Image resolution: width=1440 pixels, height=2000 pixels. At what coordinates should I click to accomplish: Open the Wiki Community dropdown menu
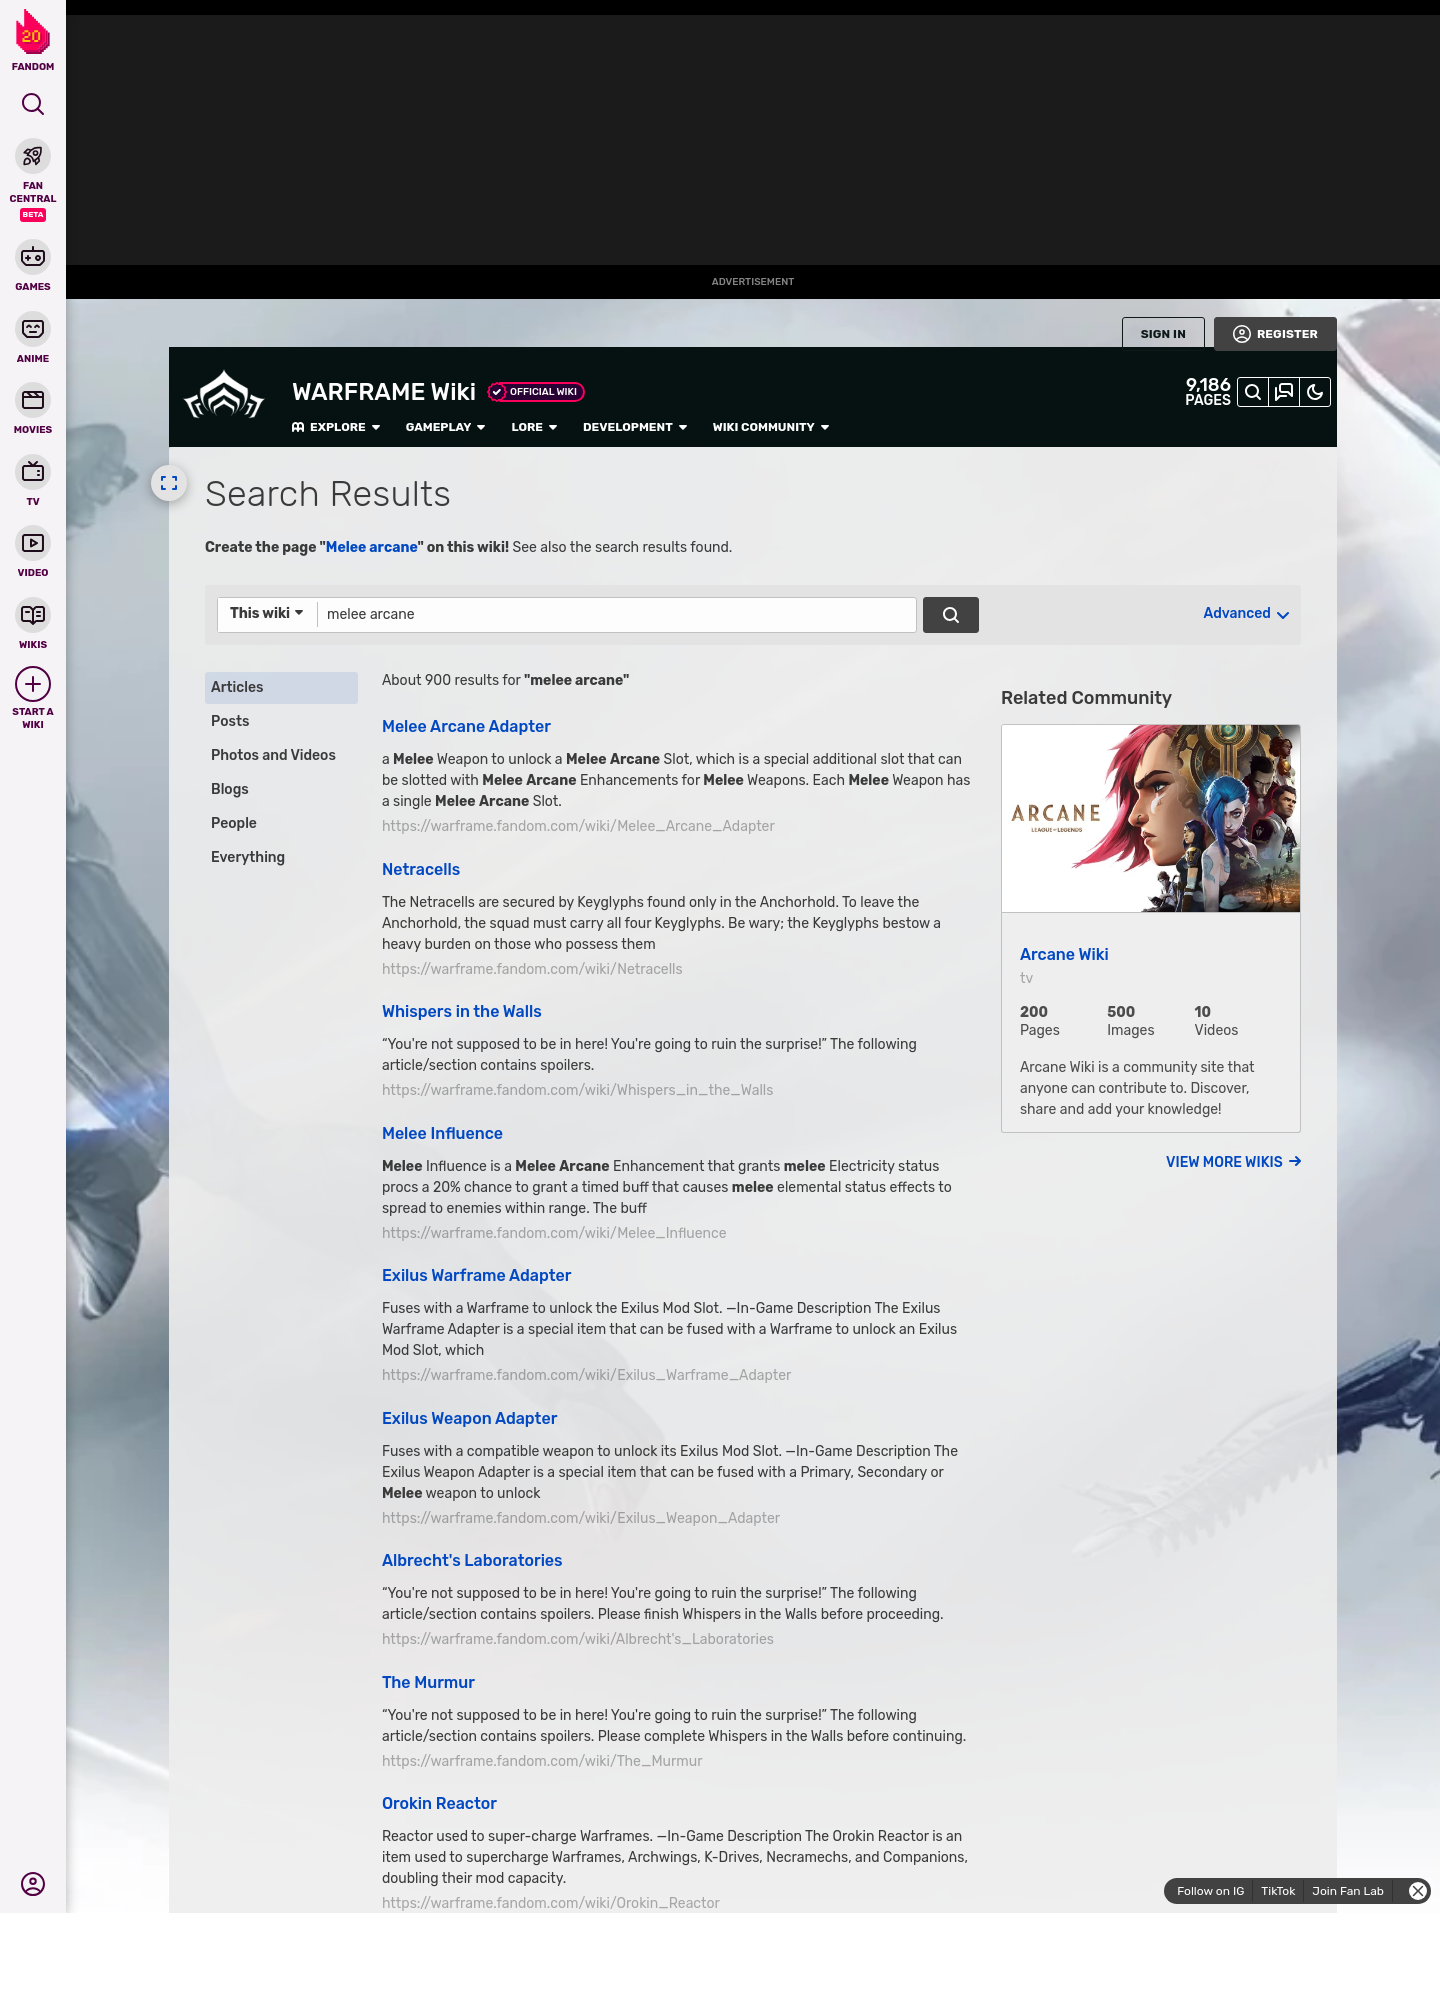click(771, 427)
